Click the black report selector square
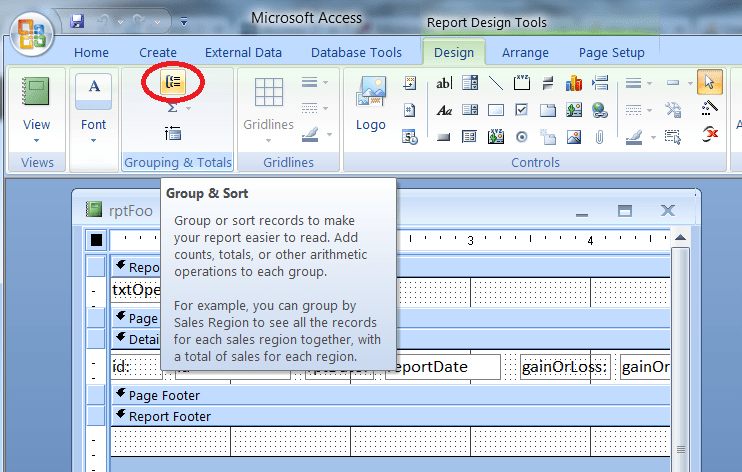The width and height of the screenshot is (742, 472). 96,240
